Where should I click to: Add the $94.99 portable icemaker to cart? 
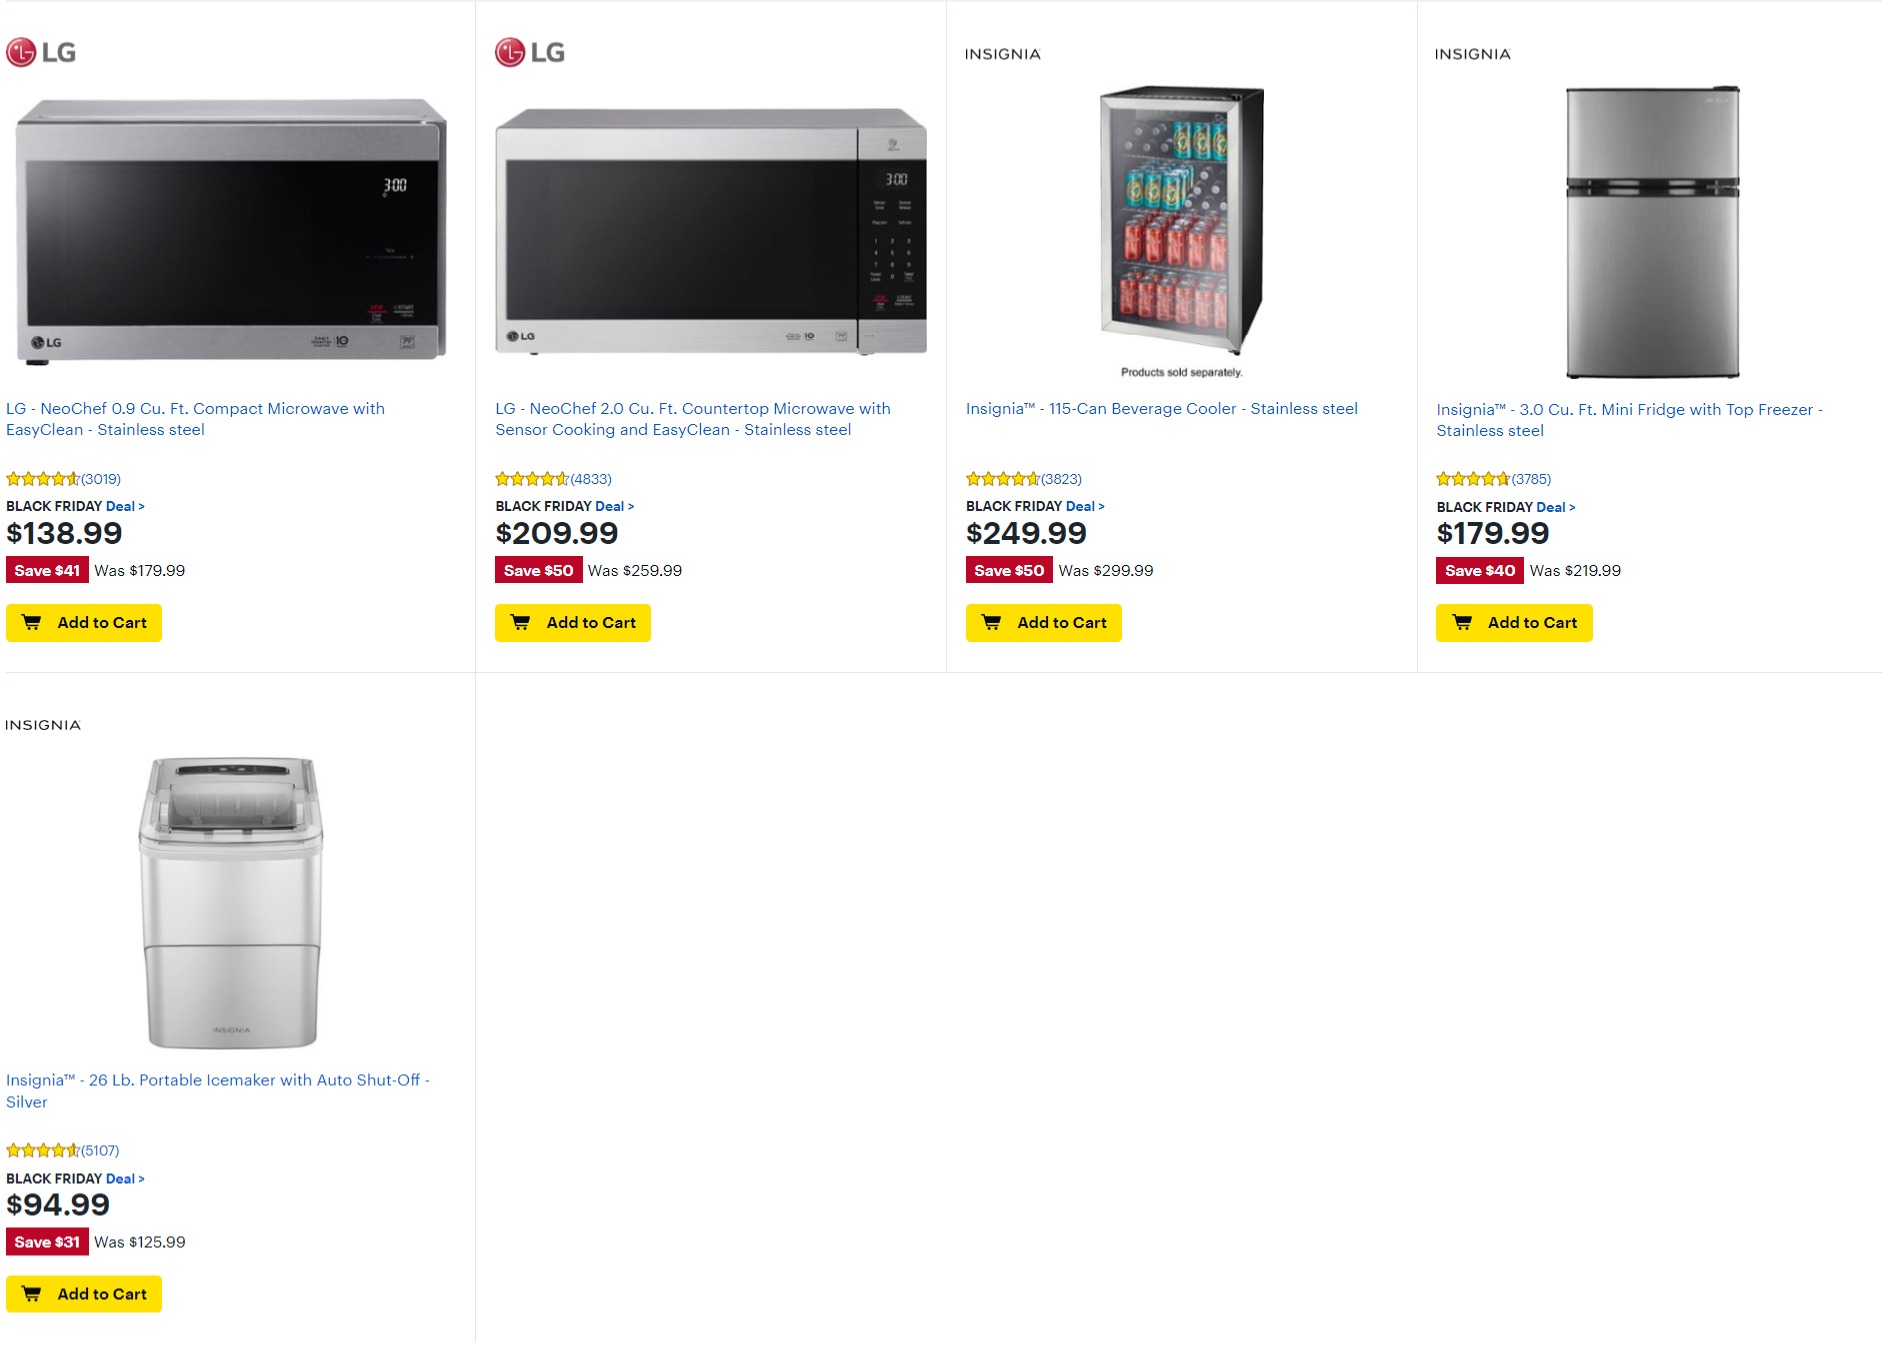click(84, 1294)
